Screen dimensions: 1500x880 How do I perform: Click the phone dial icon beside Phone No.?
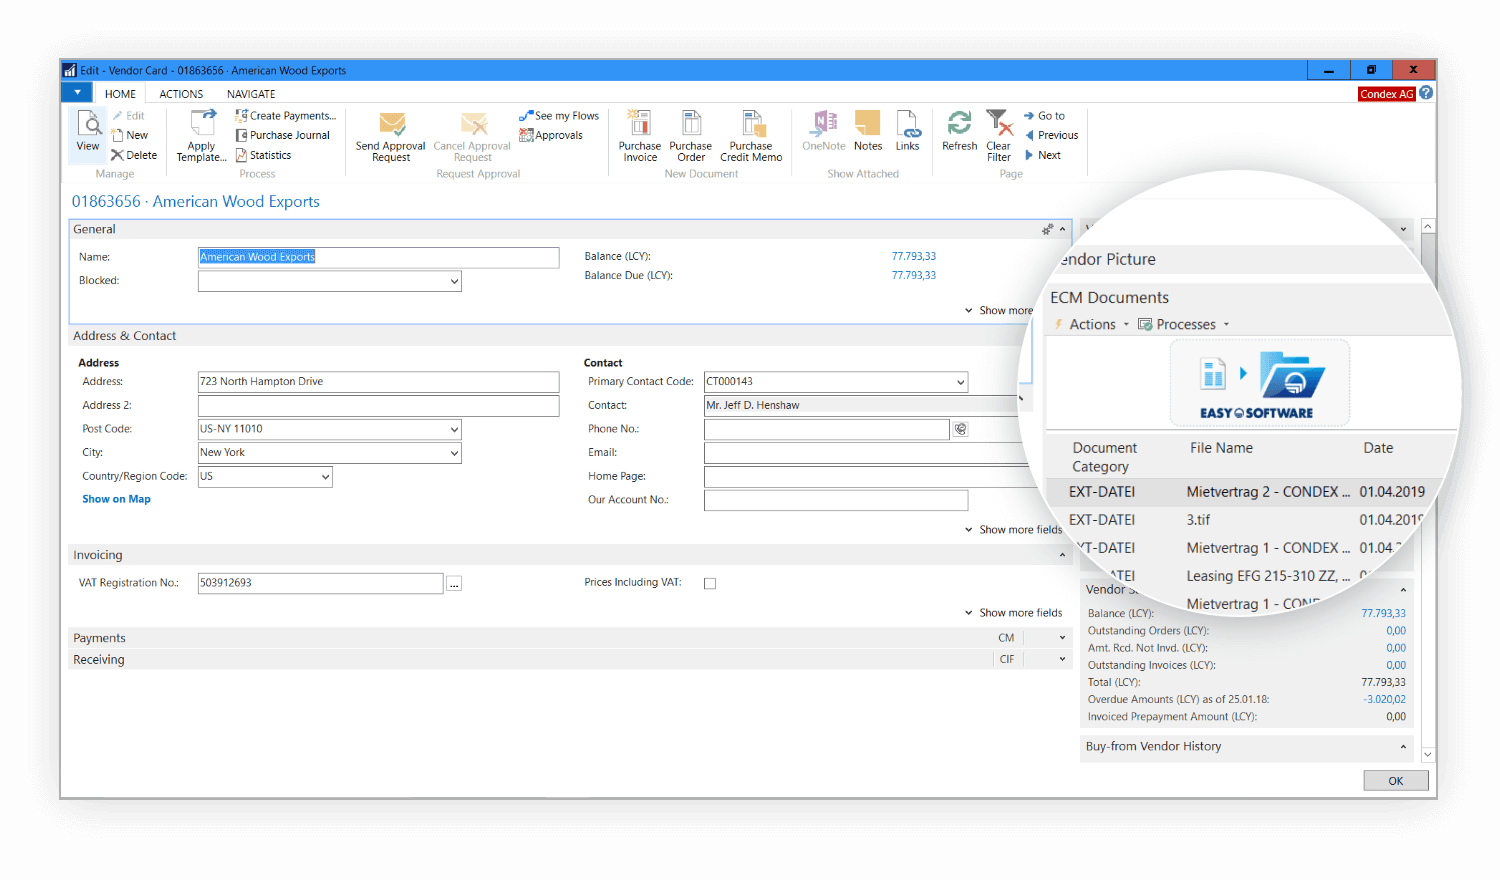click(x=961, y=429)
